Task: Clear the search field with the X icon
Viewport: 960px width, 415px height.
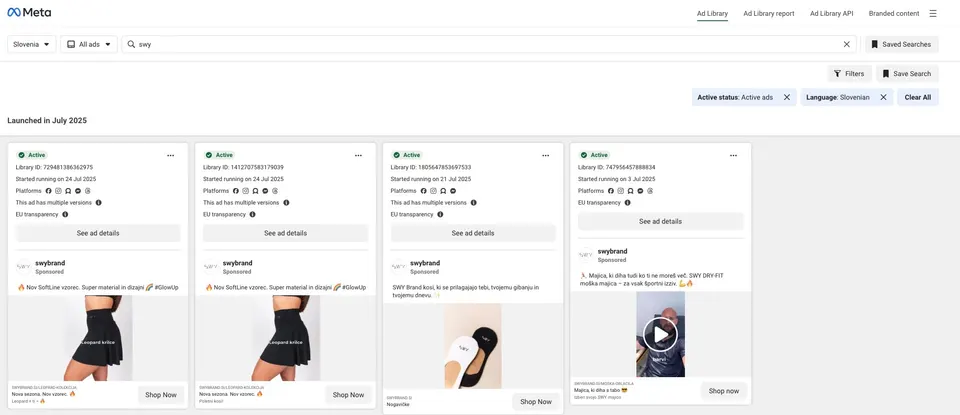Action: [847, 44]
